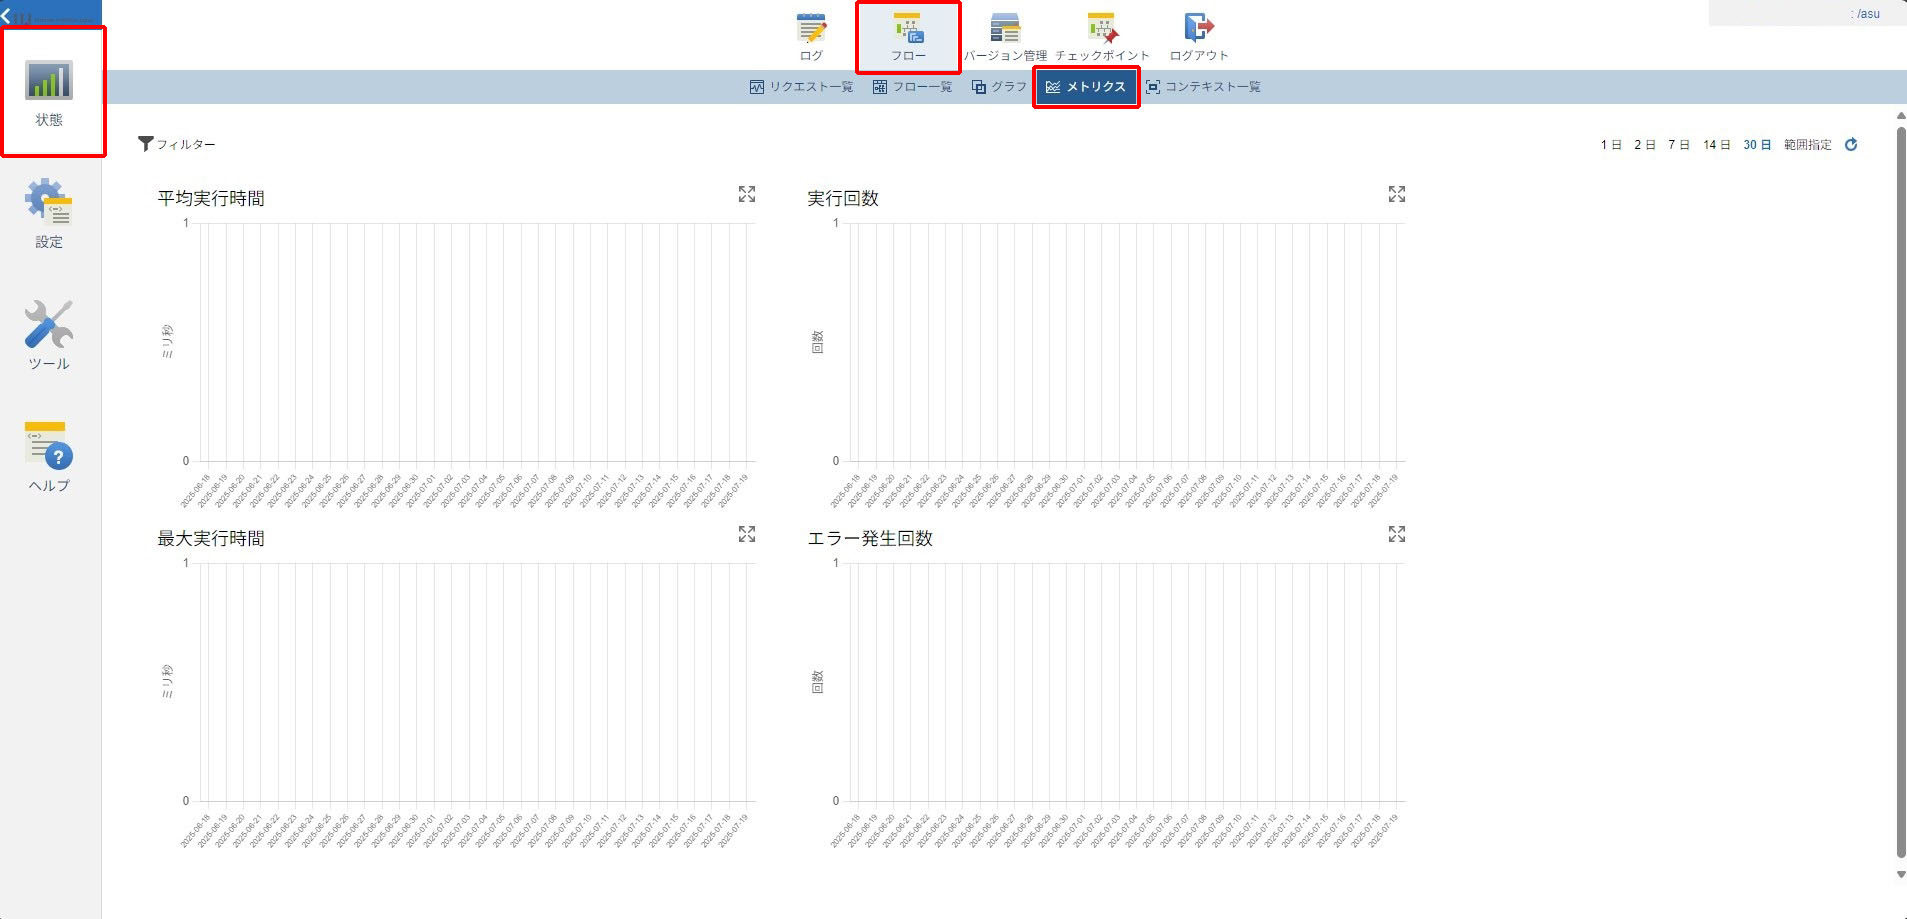This screenshot has width=1907, height=919.
Task: Expand the フィルター filter panel
Action: (x=177, y=144)
